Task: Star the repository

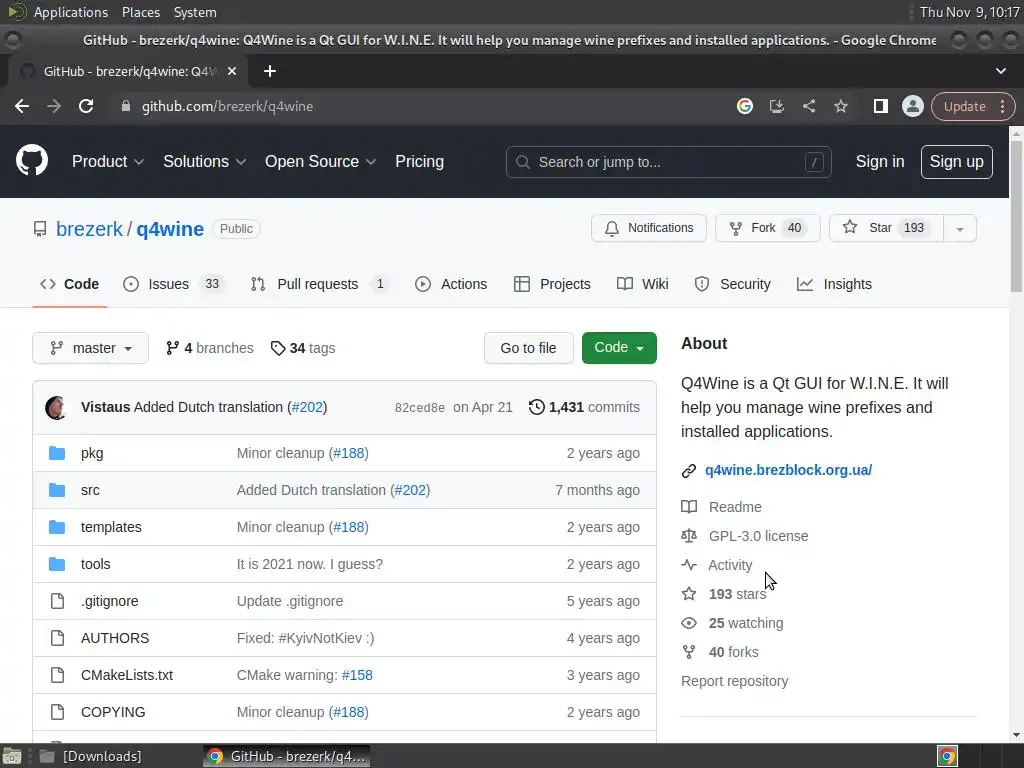Action: (x=886, y=228)
